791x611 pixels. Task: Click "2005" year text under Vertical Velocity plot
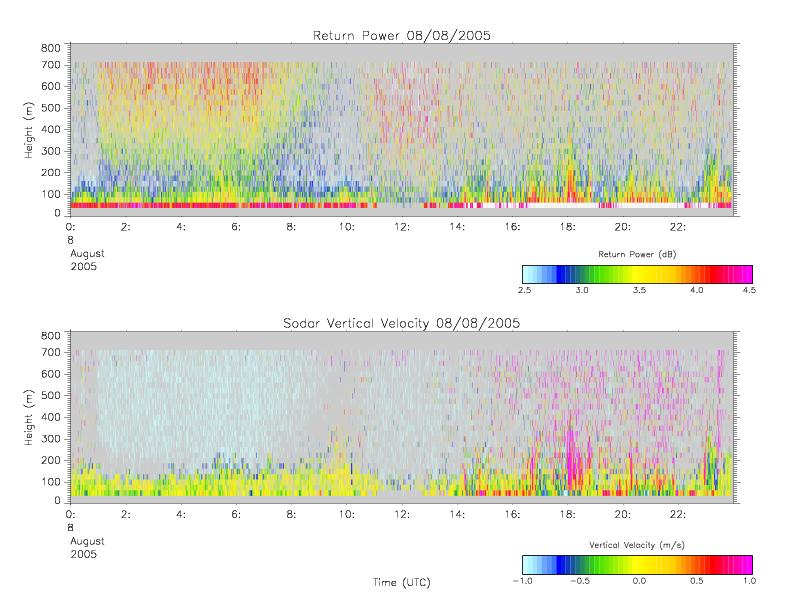(83, 554)
